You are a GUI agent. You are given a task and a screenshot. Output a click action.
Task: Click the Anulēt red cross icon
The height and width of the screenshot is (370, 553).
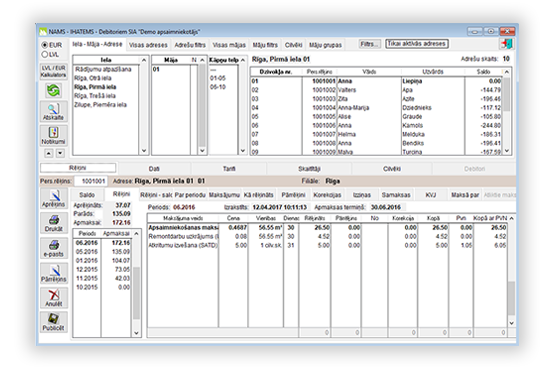click(x=54, y=298)
